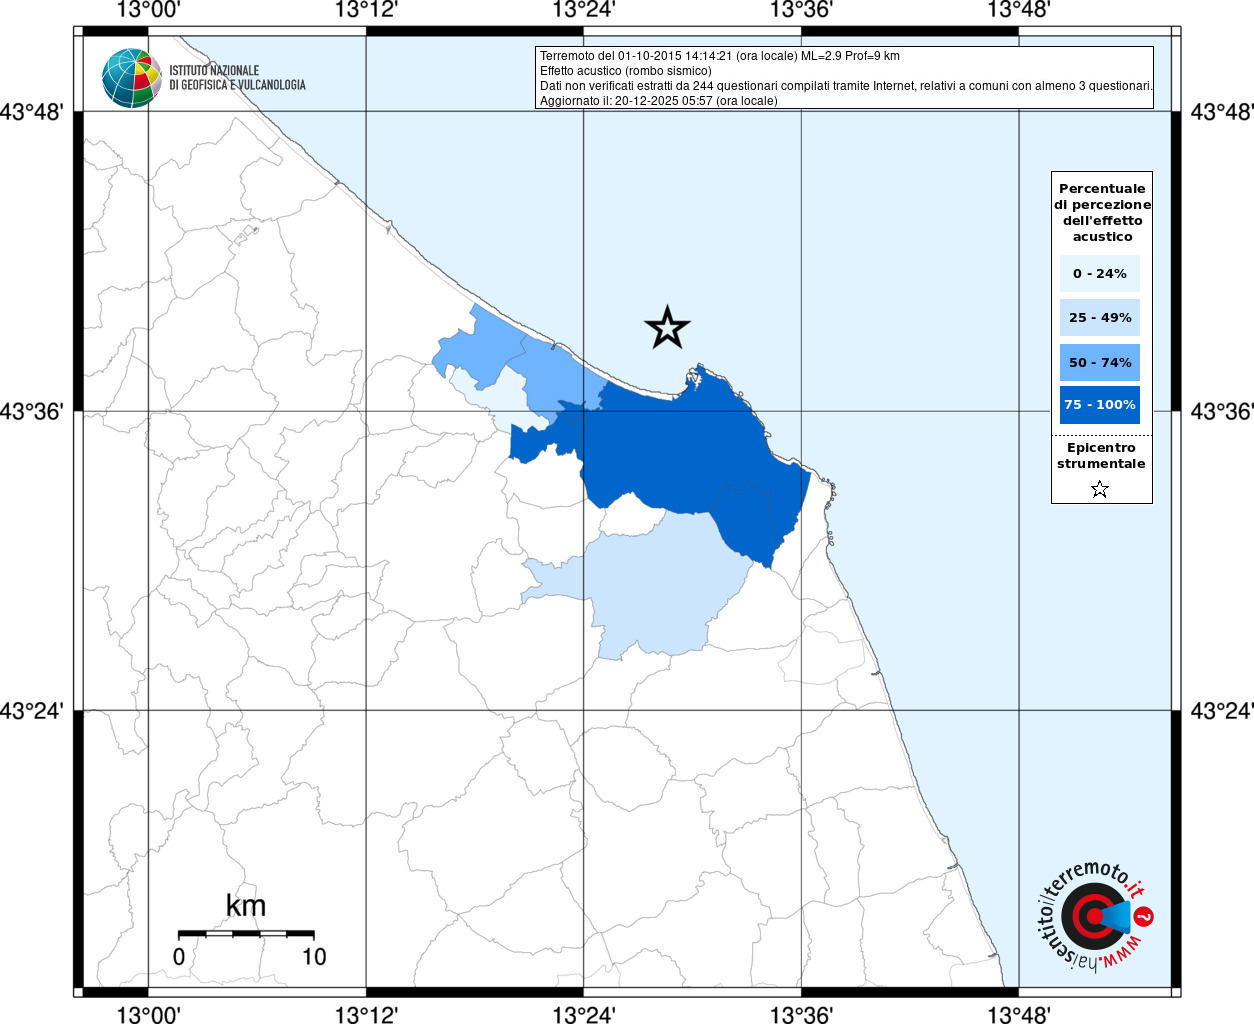The width and height of the screenshot is (1254, 1024).
Task: Click the INGV globe logo
Action: pyautogui.click(x=131, y=78)
